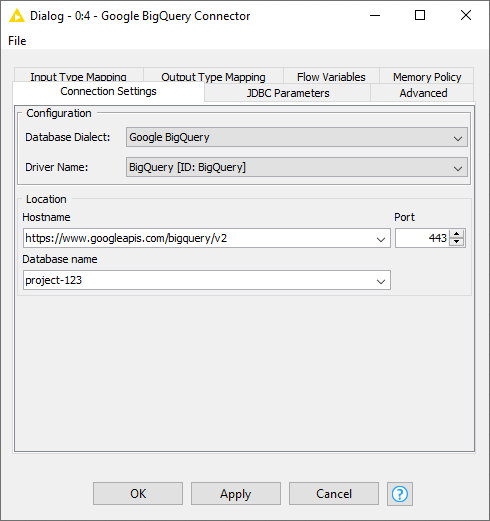Screen dimensions: 490x521
Task: Click the Cancel button
Action: [x=334, y=494]
